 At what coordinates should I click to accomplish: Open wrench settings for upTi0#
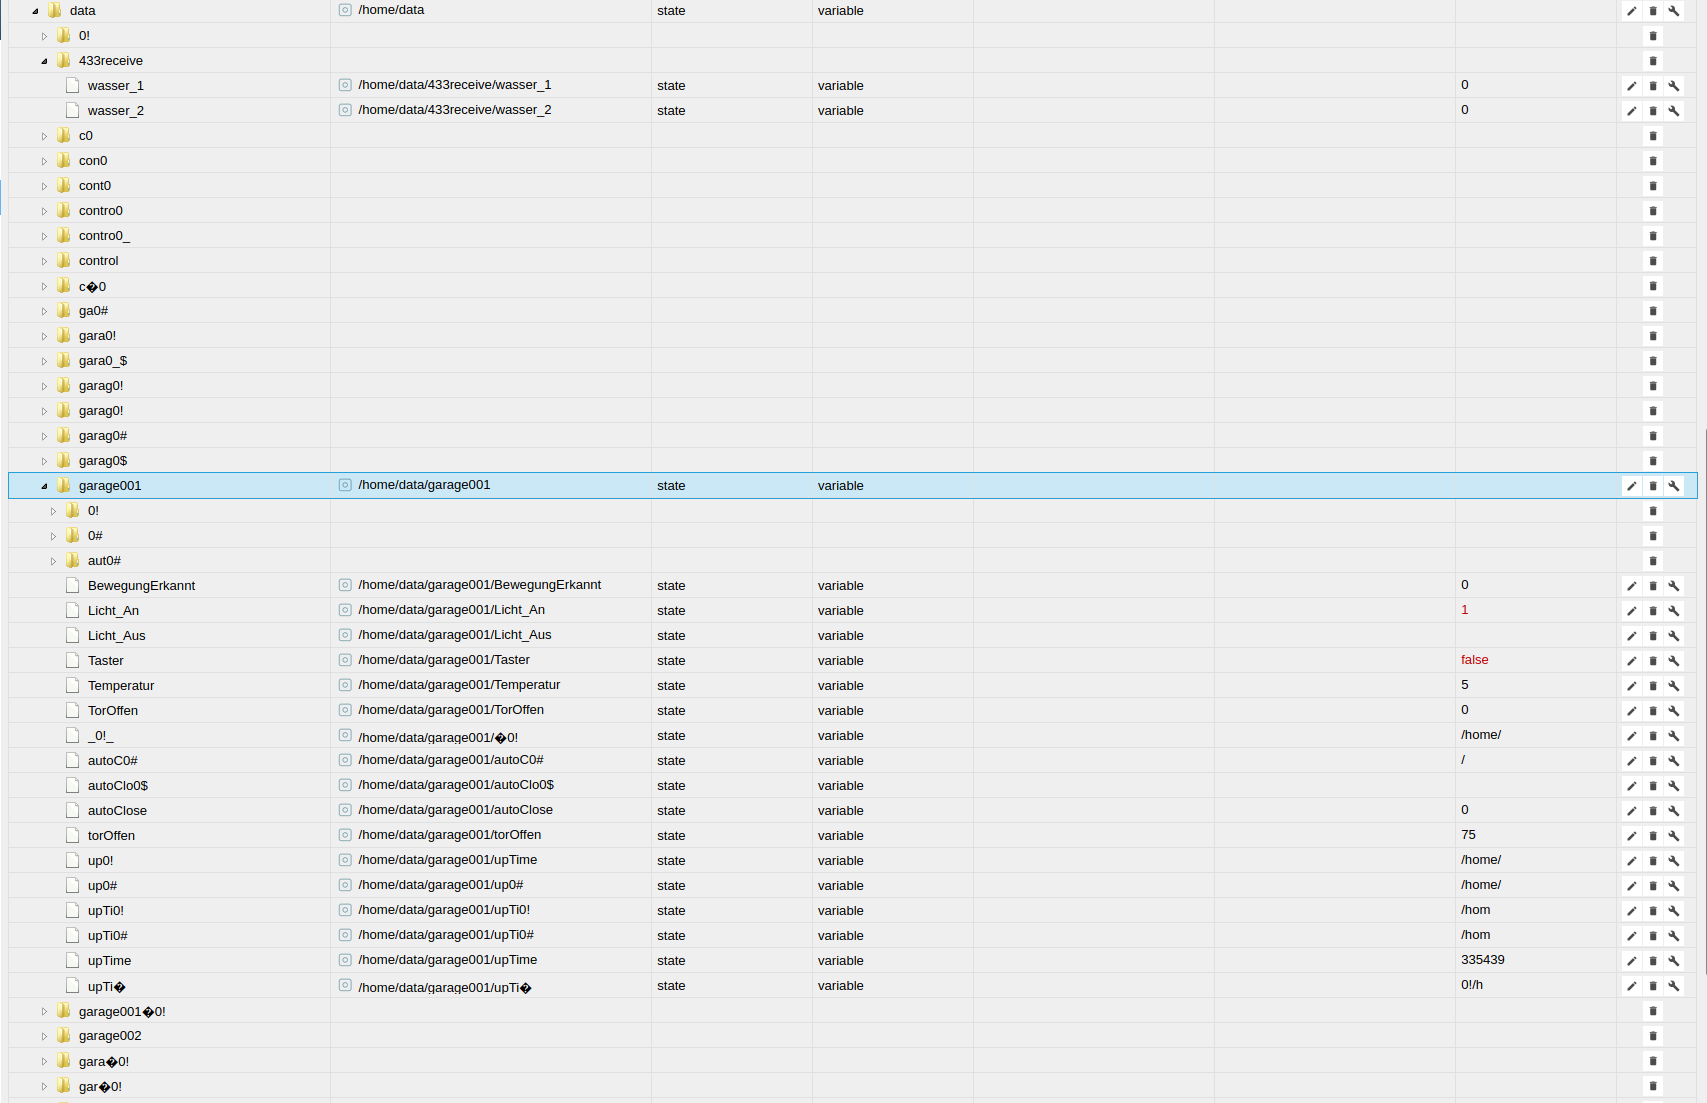tap(1674, 936)
